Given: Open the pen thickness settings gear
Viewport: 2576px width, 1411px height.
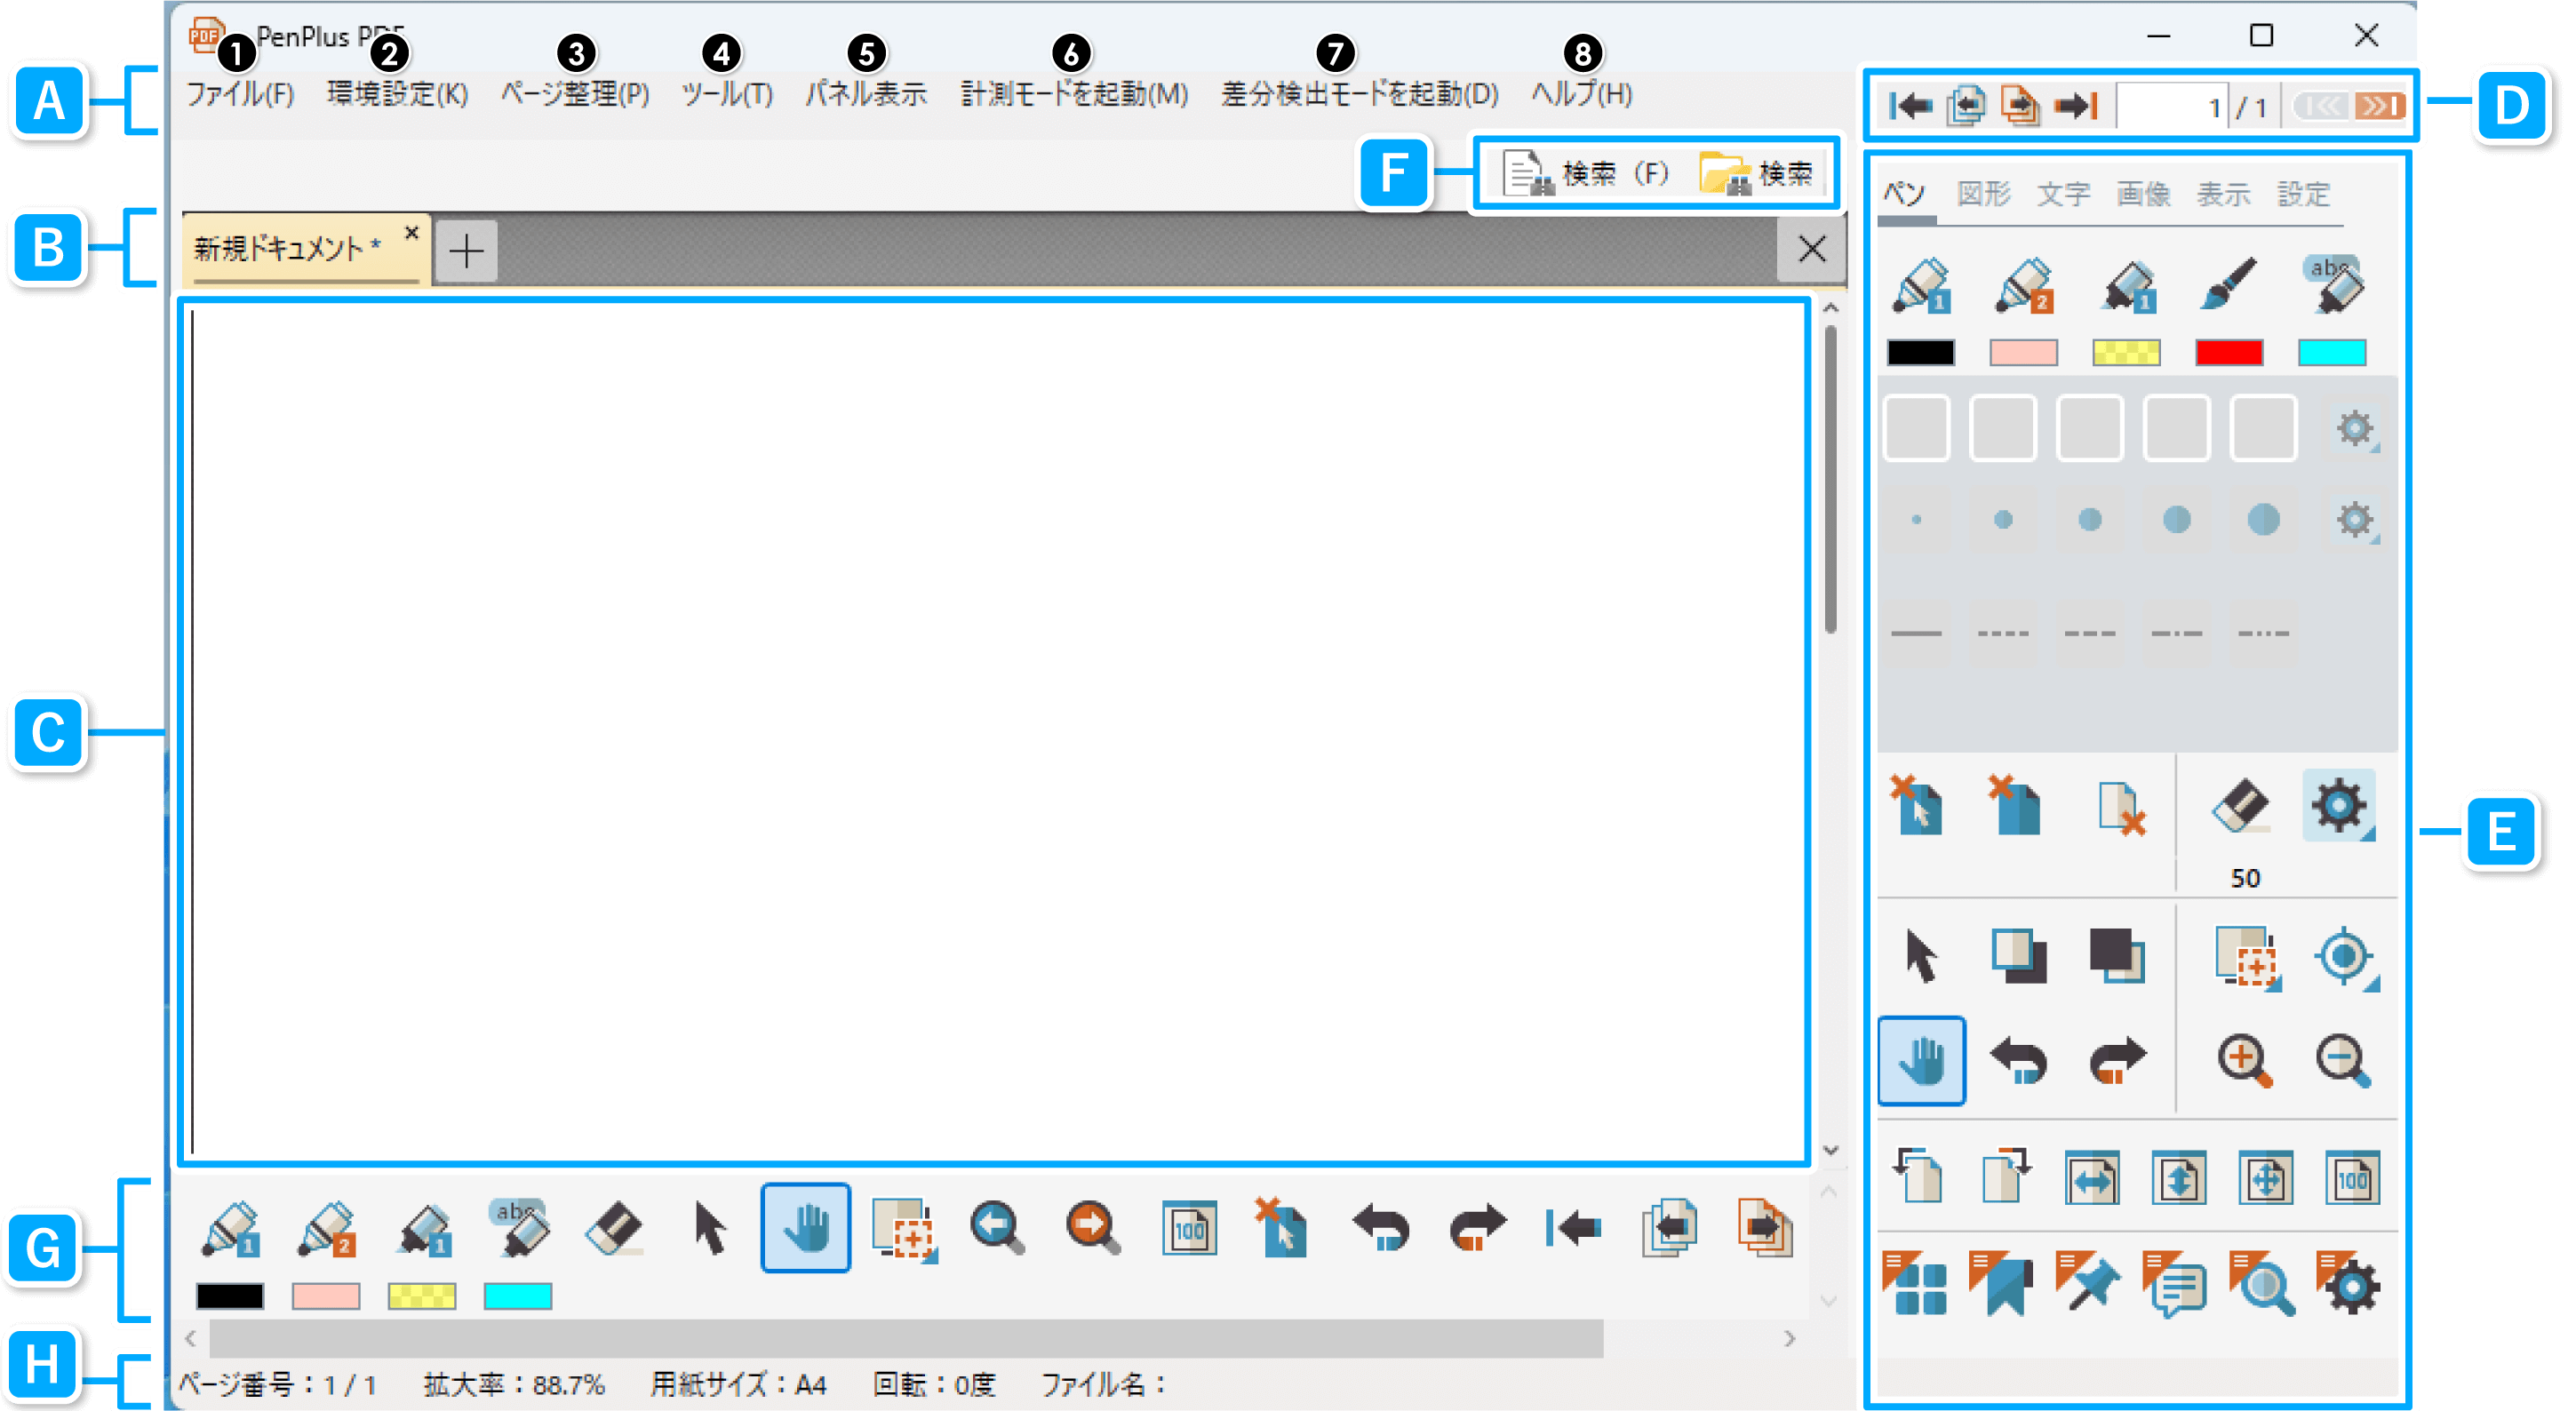Looking at the screenshot, I should pos(2355,520).
